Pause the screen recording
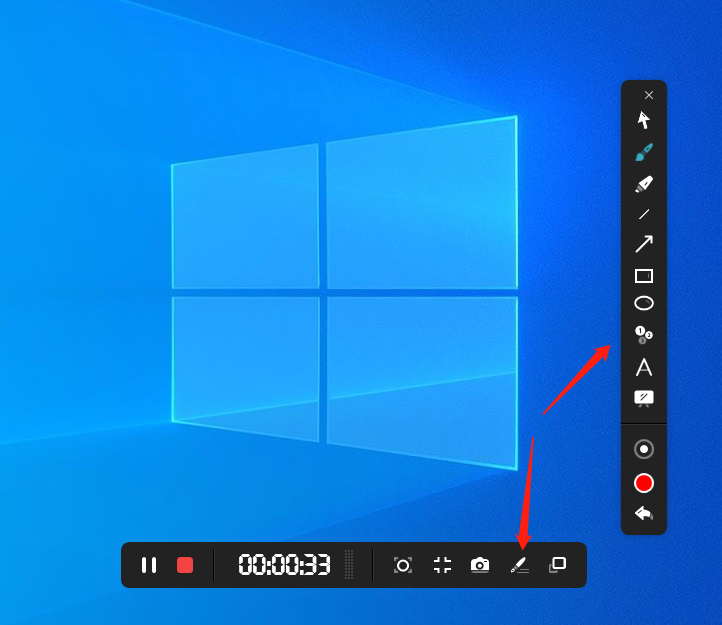This screenshot has height=625, width=722. coord(149,565)
